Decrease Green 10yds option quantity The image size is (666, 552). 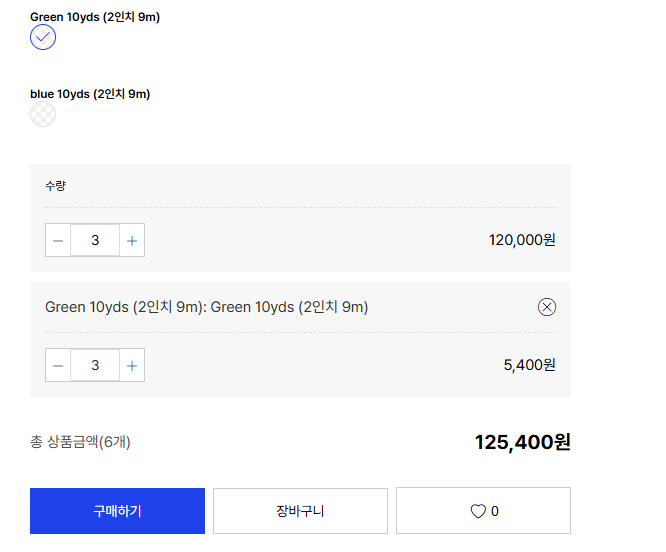coord(58,365)
